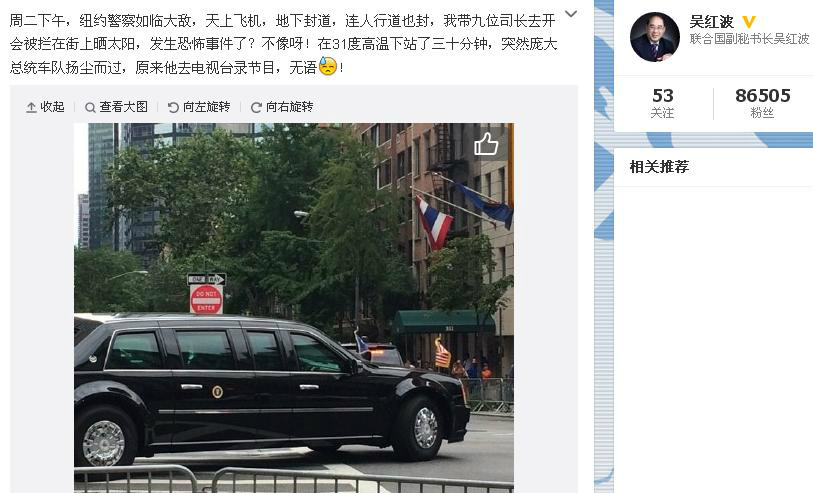View the 86505 粉丝 followers list
Viewport: 813px width, 493px height.
point(763,103)
